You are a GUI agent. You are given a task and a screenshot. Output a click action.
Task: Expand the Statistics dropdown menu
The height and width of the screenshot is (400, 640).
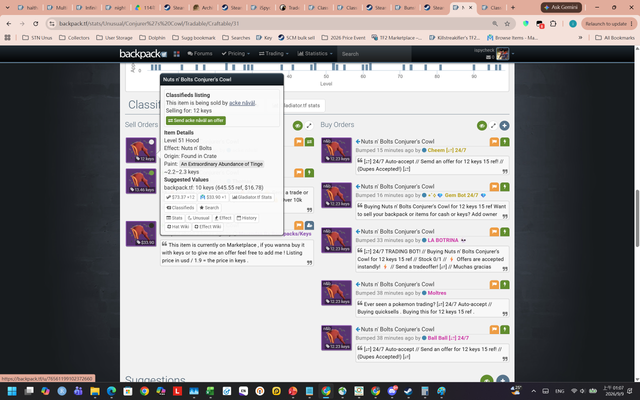[315, 53]
